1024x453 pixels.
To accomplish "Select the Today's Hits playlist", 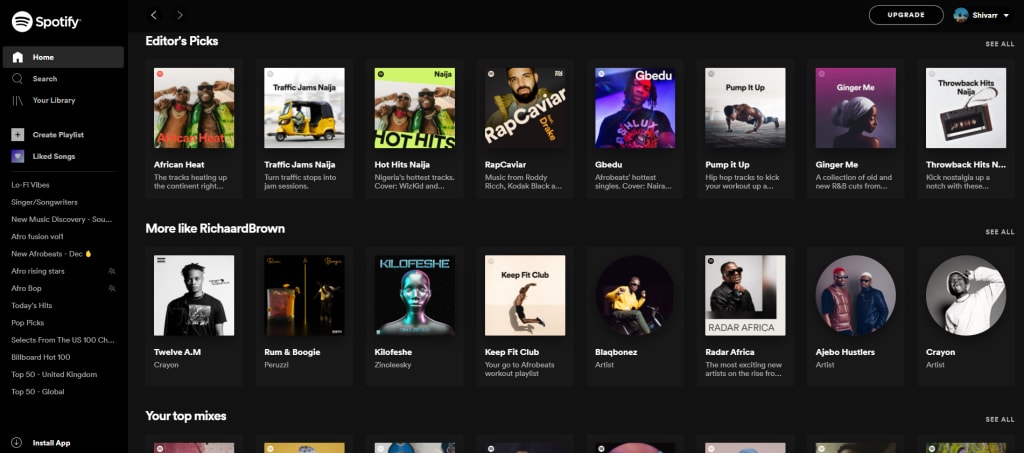I will [x=31, y=305].
